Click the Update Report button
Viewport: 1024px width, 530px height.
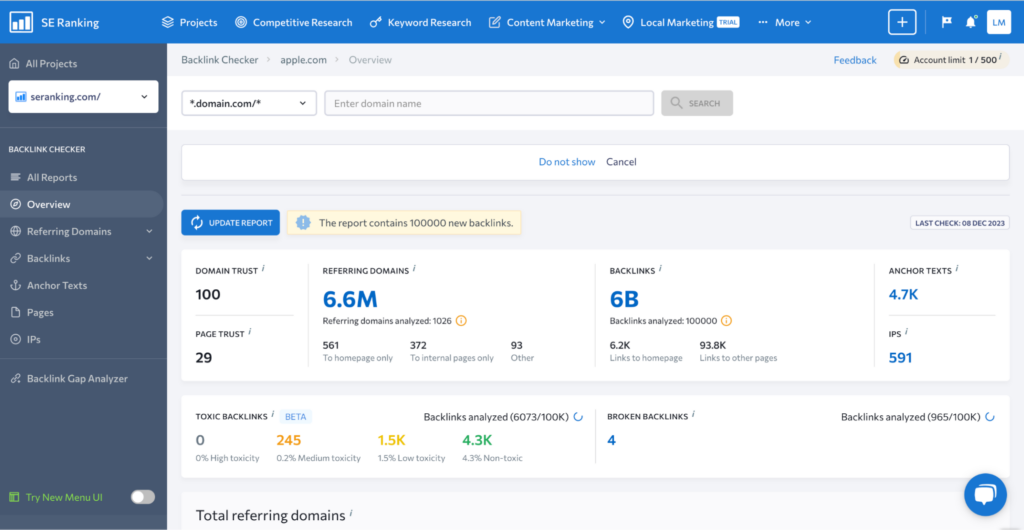pyautogui.click(x=231, y=223)
